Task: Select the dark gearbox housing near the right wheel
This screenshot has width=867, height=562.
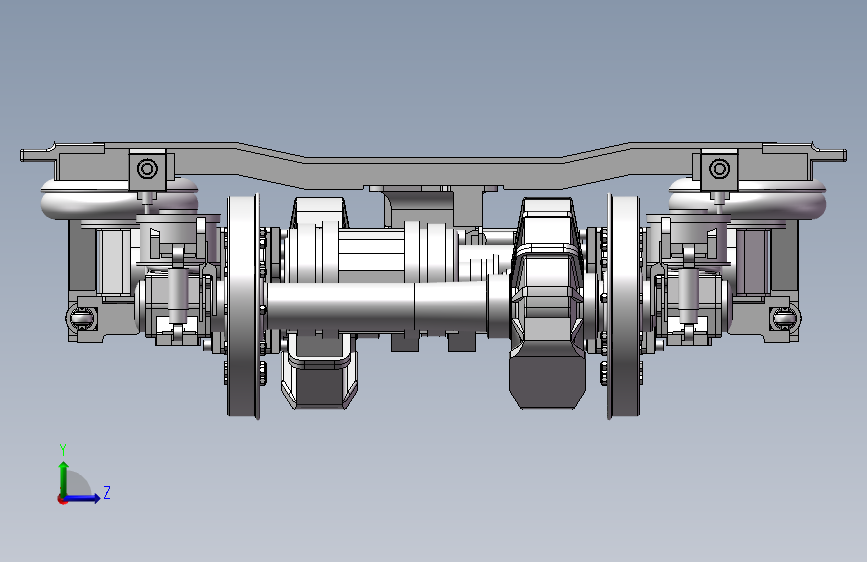Action: pyautogui.click(x=547, y=304)
